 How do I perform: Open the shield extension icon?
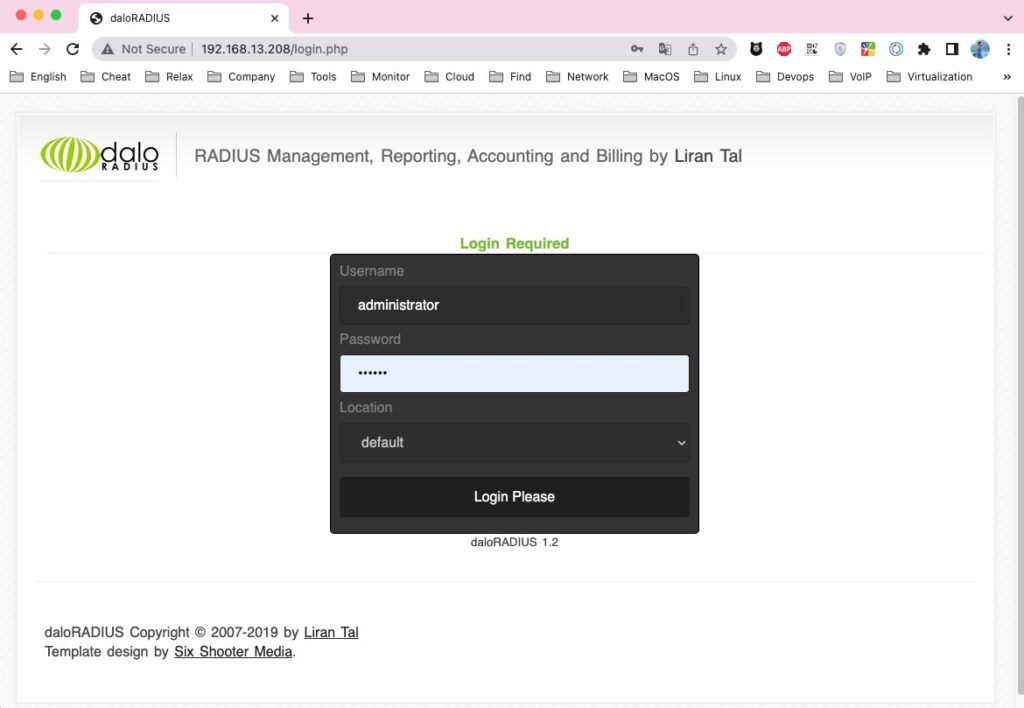click(x=840, y=49)
